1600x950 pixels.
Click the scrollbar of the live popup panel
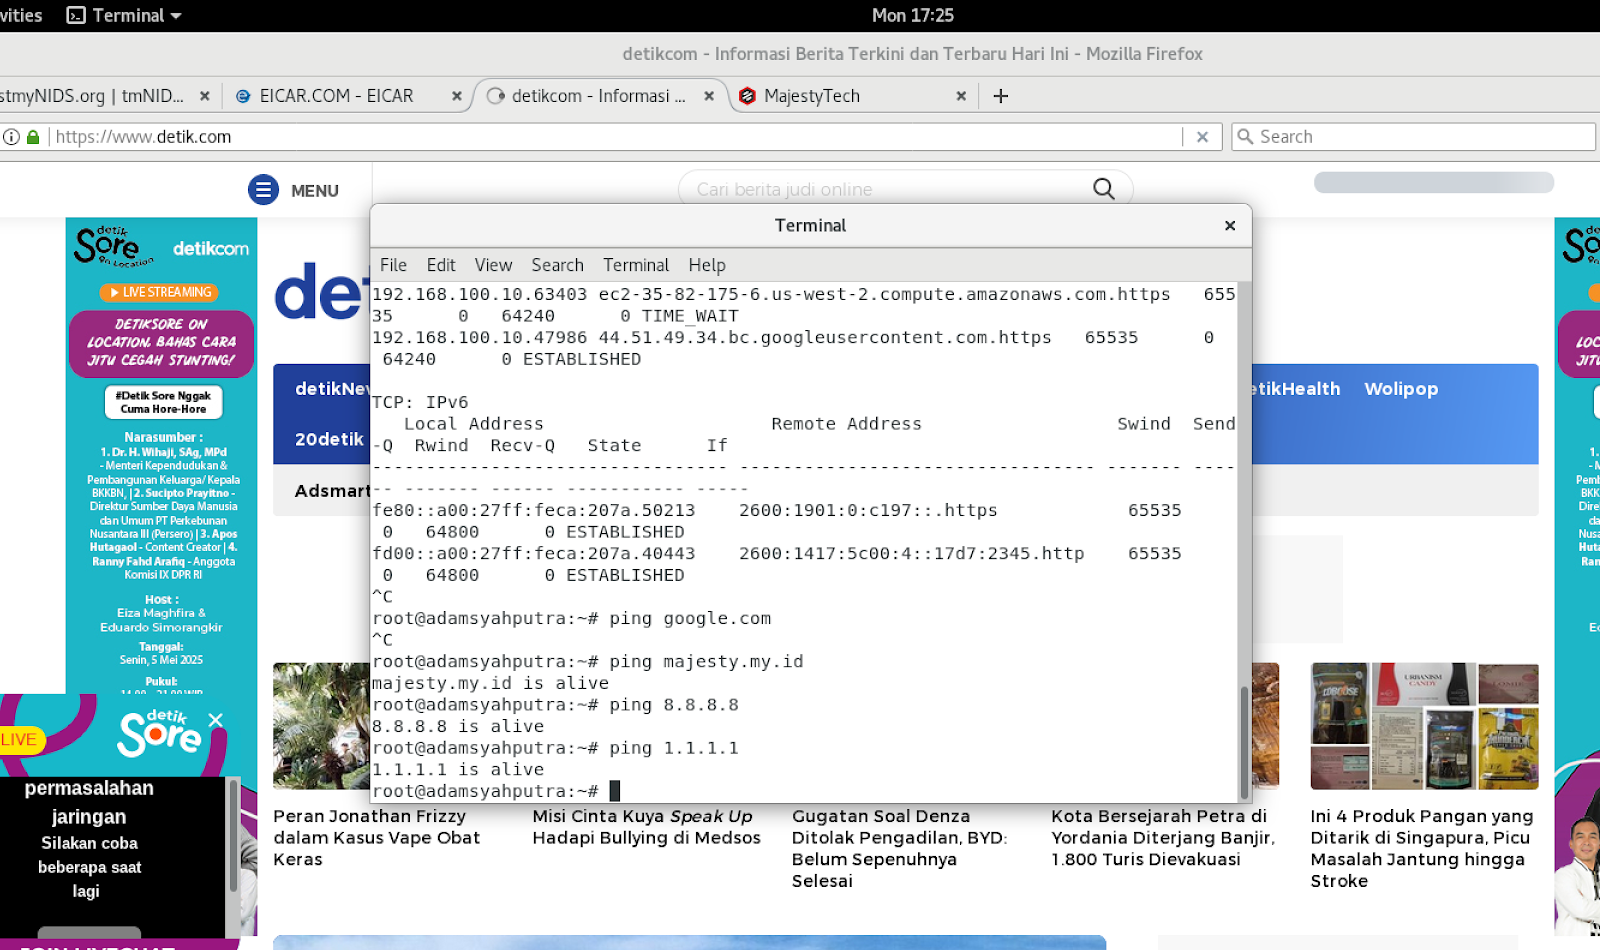click(x=233, y=835)
